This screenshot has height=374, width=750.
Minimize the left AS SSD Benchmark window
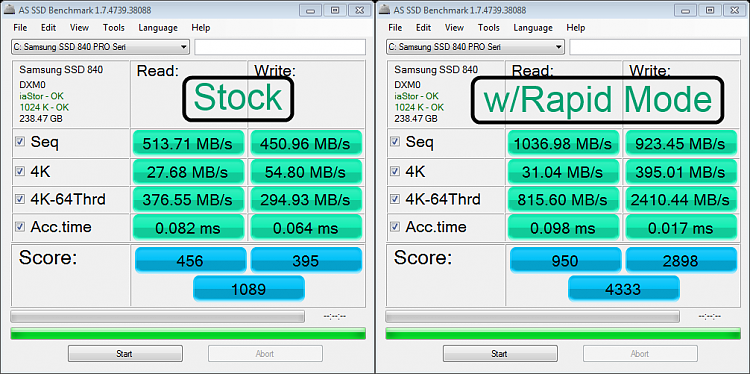(x=310, y=10)
